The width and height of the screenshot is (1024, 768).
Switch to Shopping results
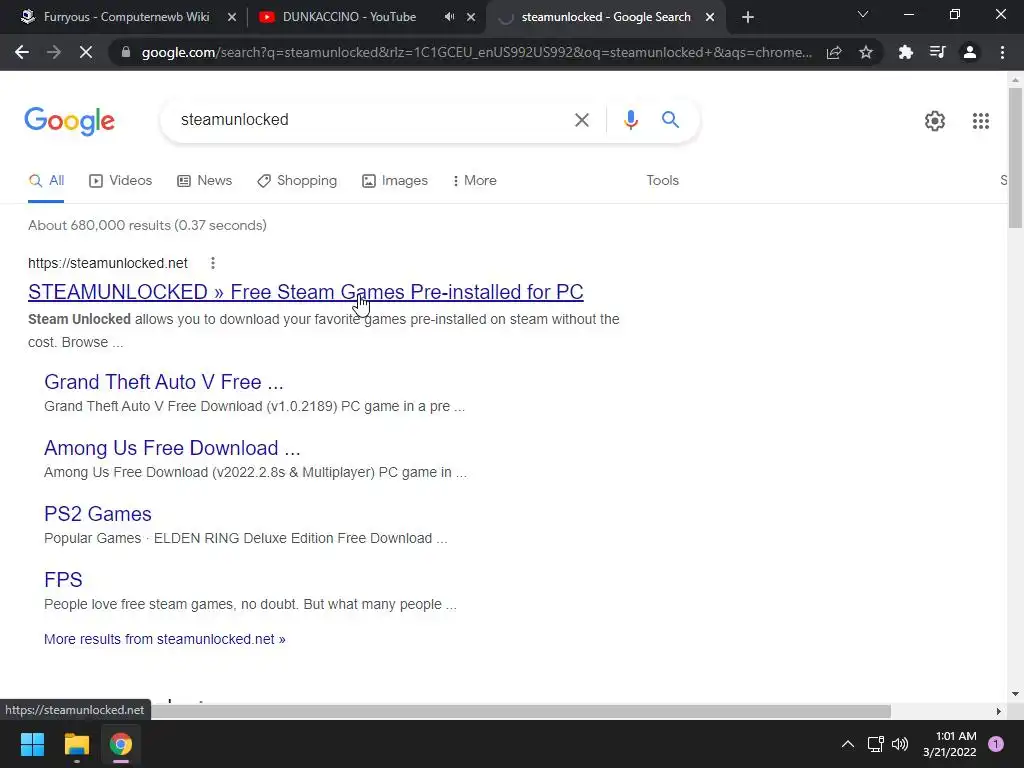[297, 181]
